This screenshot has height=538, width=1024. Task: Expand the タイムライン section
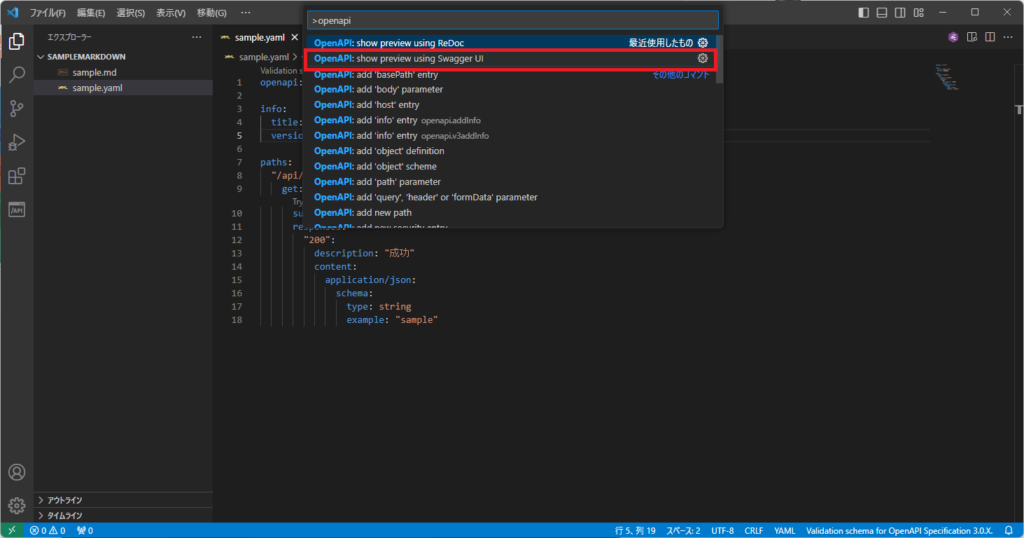(123, 515)
